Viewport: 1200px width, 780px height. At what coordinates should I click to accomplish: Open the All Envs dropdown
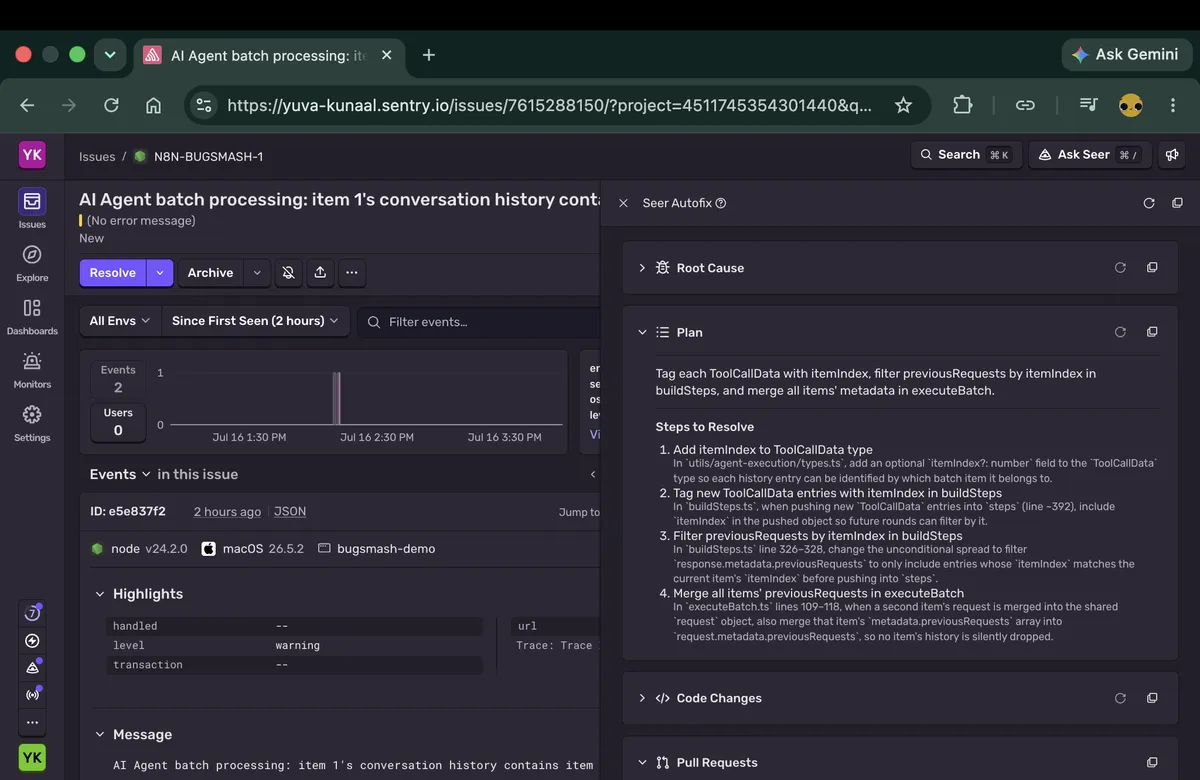119,321
